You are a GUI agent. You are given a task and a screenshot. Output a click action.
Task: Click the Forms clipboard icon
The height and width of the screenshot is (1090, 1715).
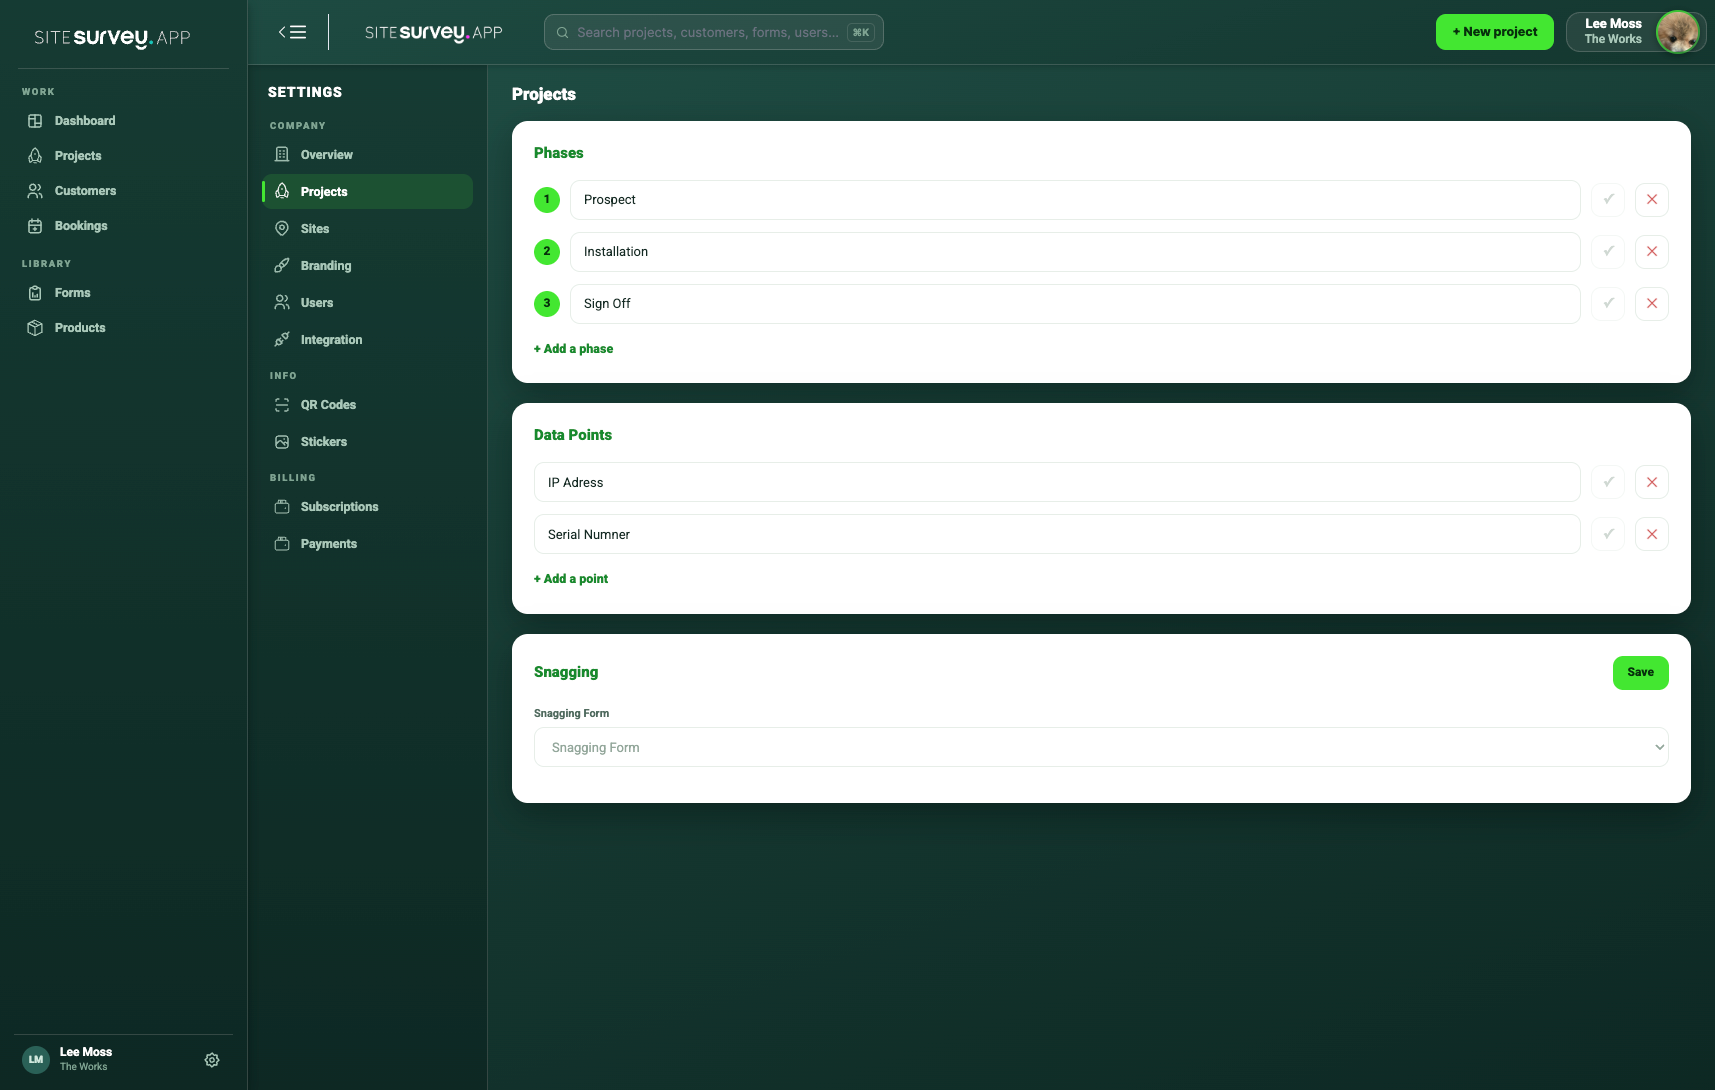(x=35, y=293)
